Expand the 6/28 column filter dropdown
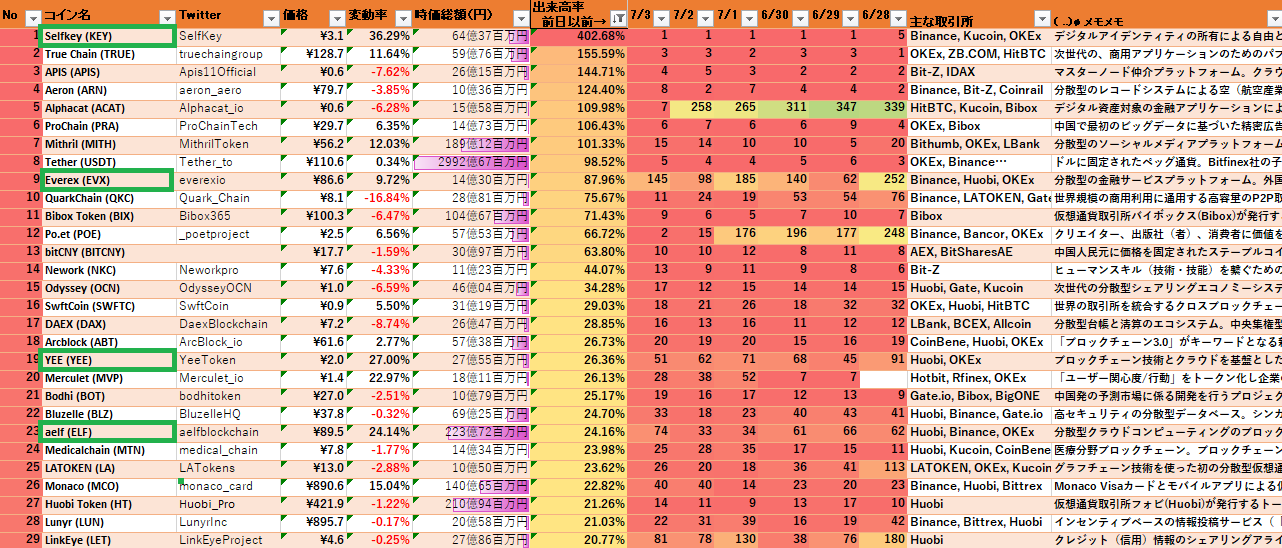The width and height of the screenshot is (1282, 548). coord(896,18)
